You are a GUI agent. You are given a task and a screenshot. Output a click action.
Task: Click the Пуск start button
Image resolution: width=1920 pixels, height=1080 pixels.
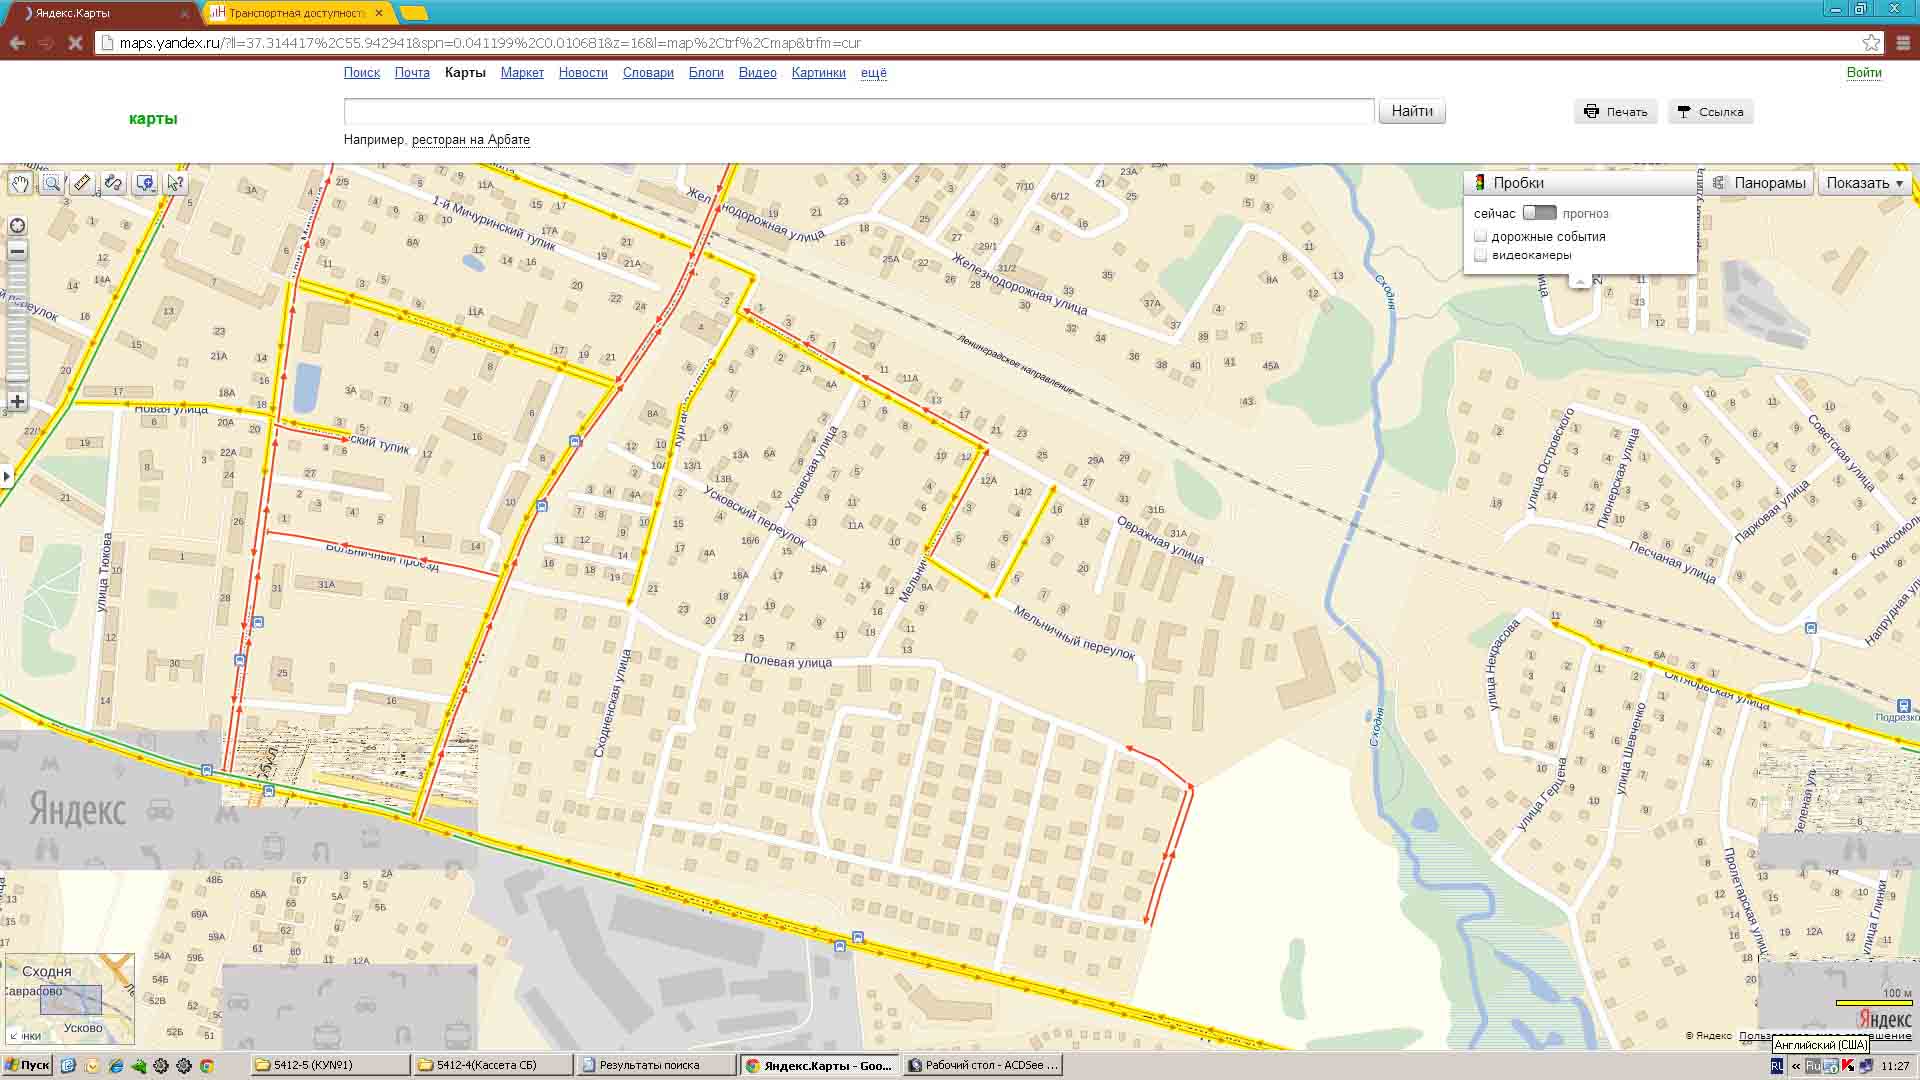point(27,1065)
